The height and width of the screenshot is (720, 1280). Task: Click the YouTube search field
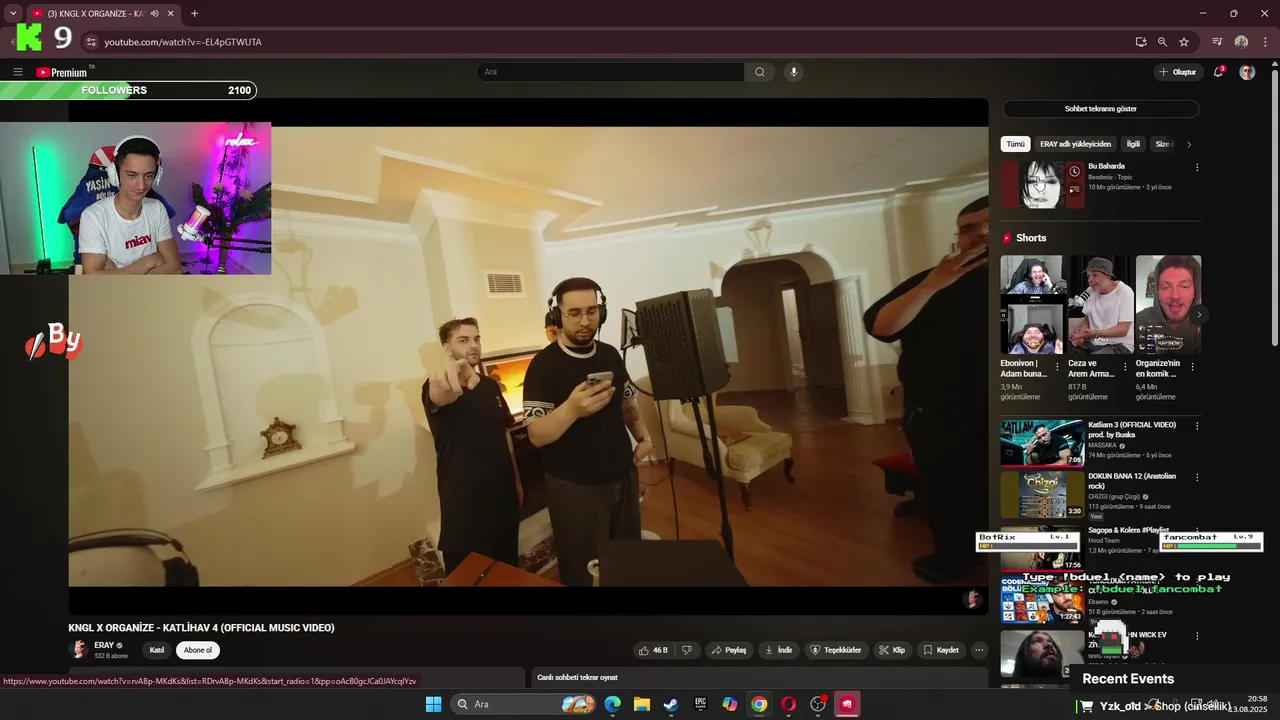(x=610, y=72)
